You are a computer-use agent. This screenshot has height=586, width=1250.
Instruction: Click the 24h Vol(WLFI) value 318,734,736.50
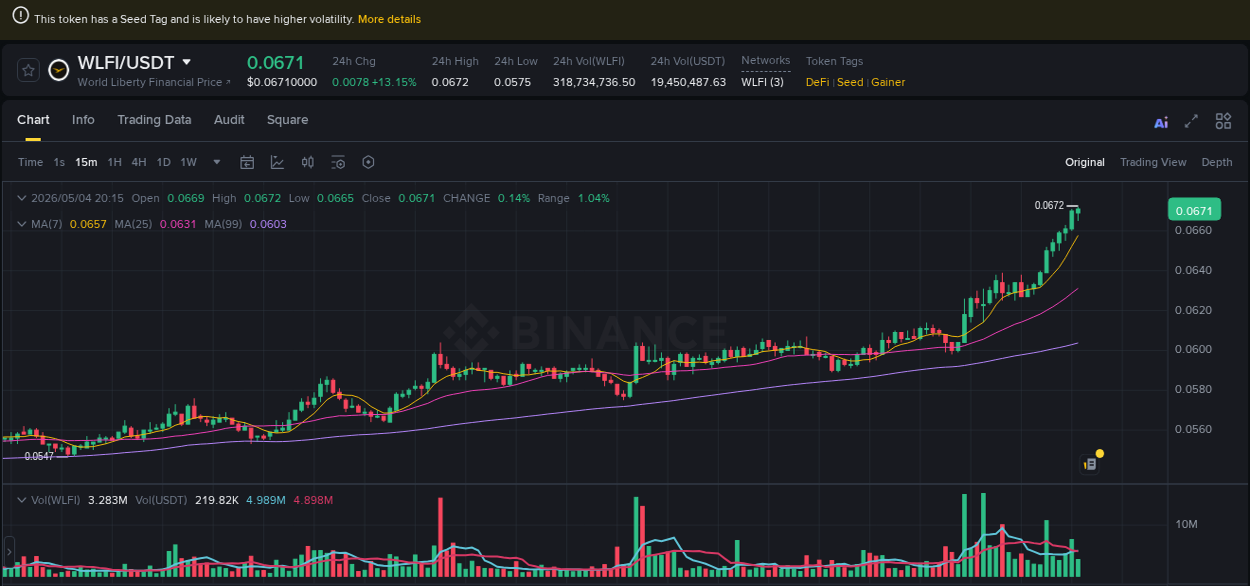(594, 82)
